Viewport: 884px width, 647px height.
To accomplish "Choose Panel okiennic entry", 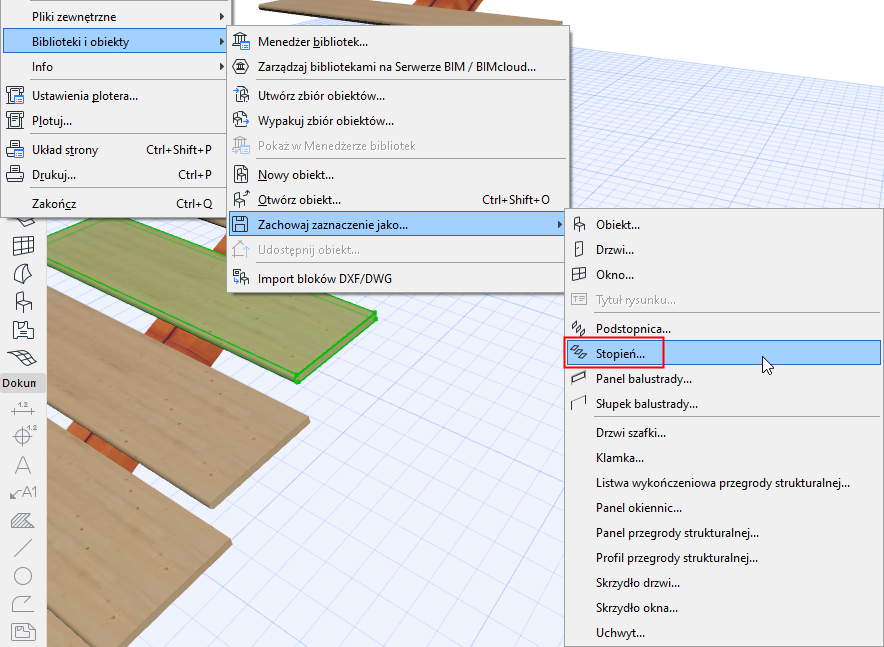I will tap(723, 508).
